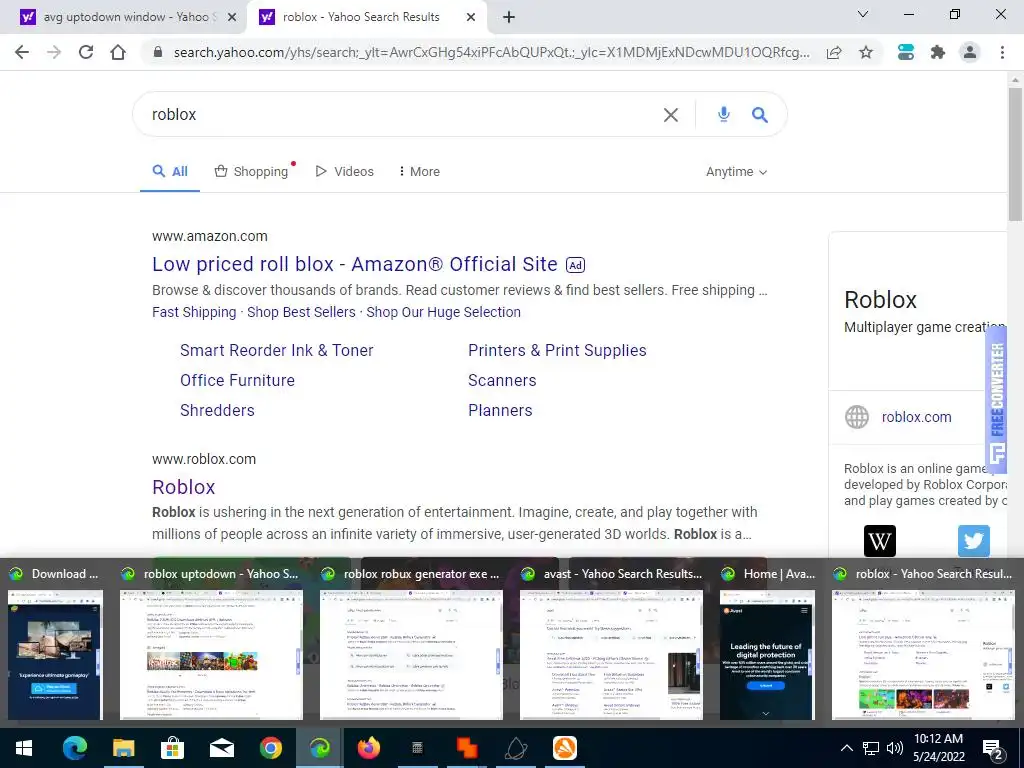View site information lock icon
1024x768 pixels.
157,52
